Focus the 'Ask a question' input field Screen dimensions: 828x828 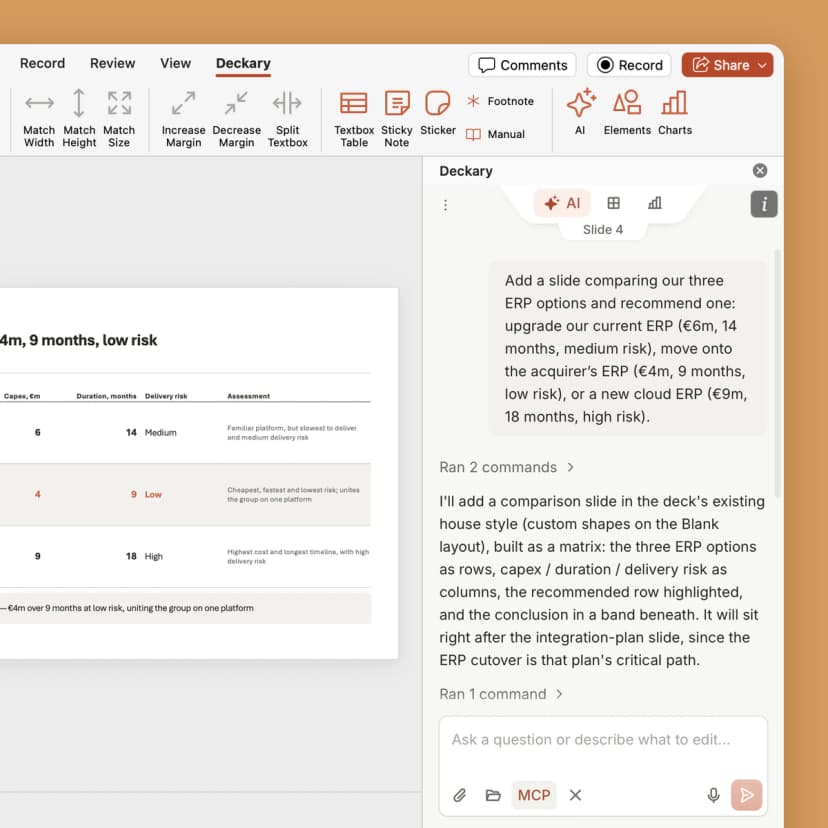(x=603, y=740)
